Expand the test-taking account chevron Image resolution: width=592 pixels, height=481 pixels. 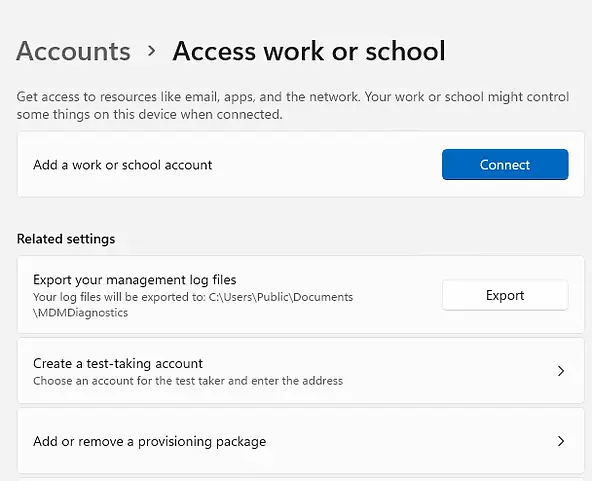(561, 371)
